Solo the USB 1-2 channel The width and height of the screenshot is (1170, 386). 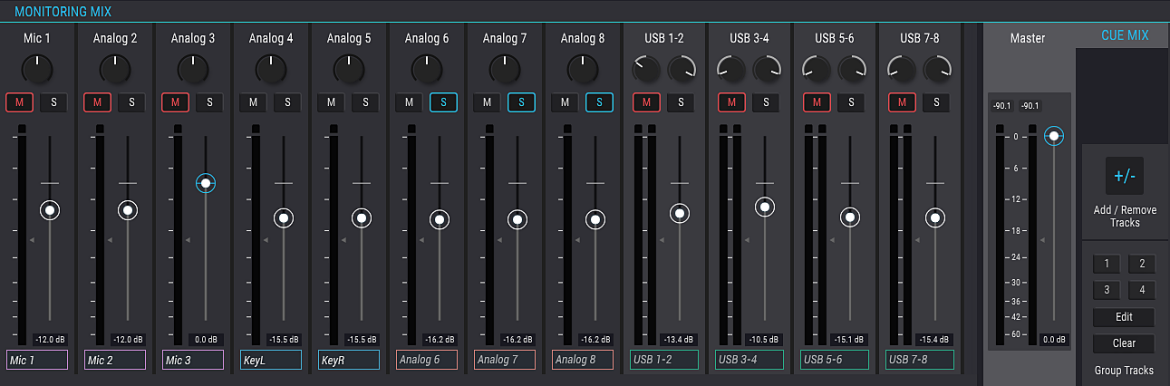681,102
